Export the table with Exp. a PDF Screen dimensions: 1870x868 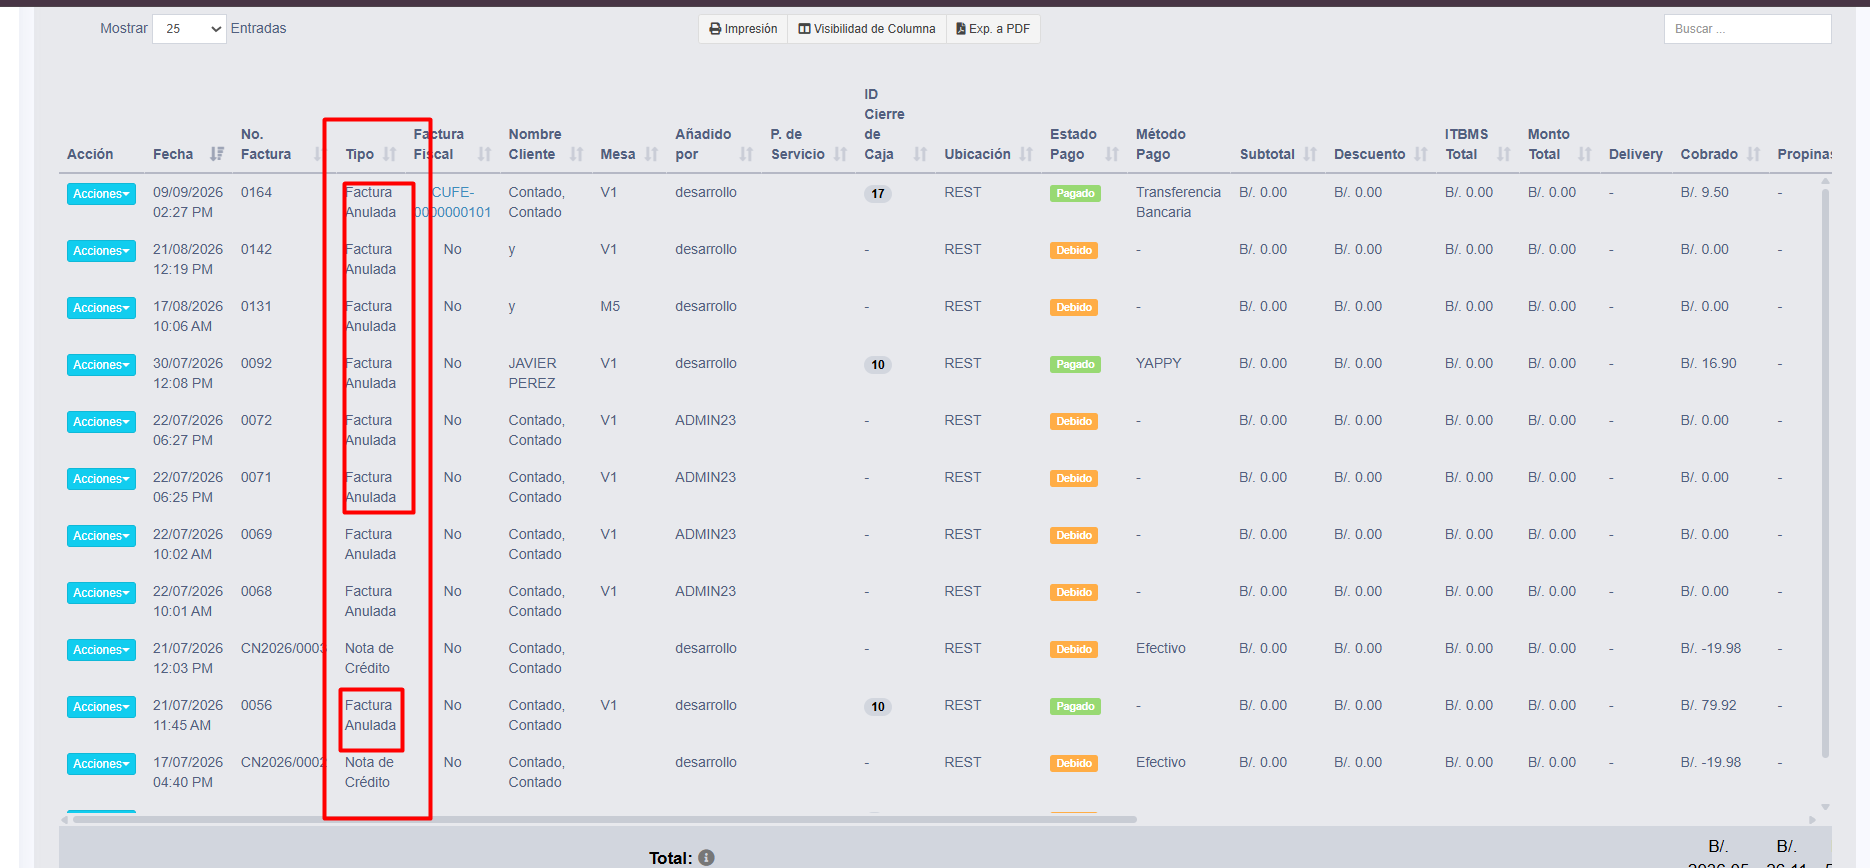coord(993,29)
